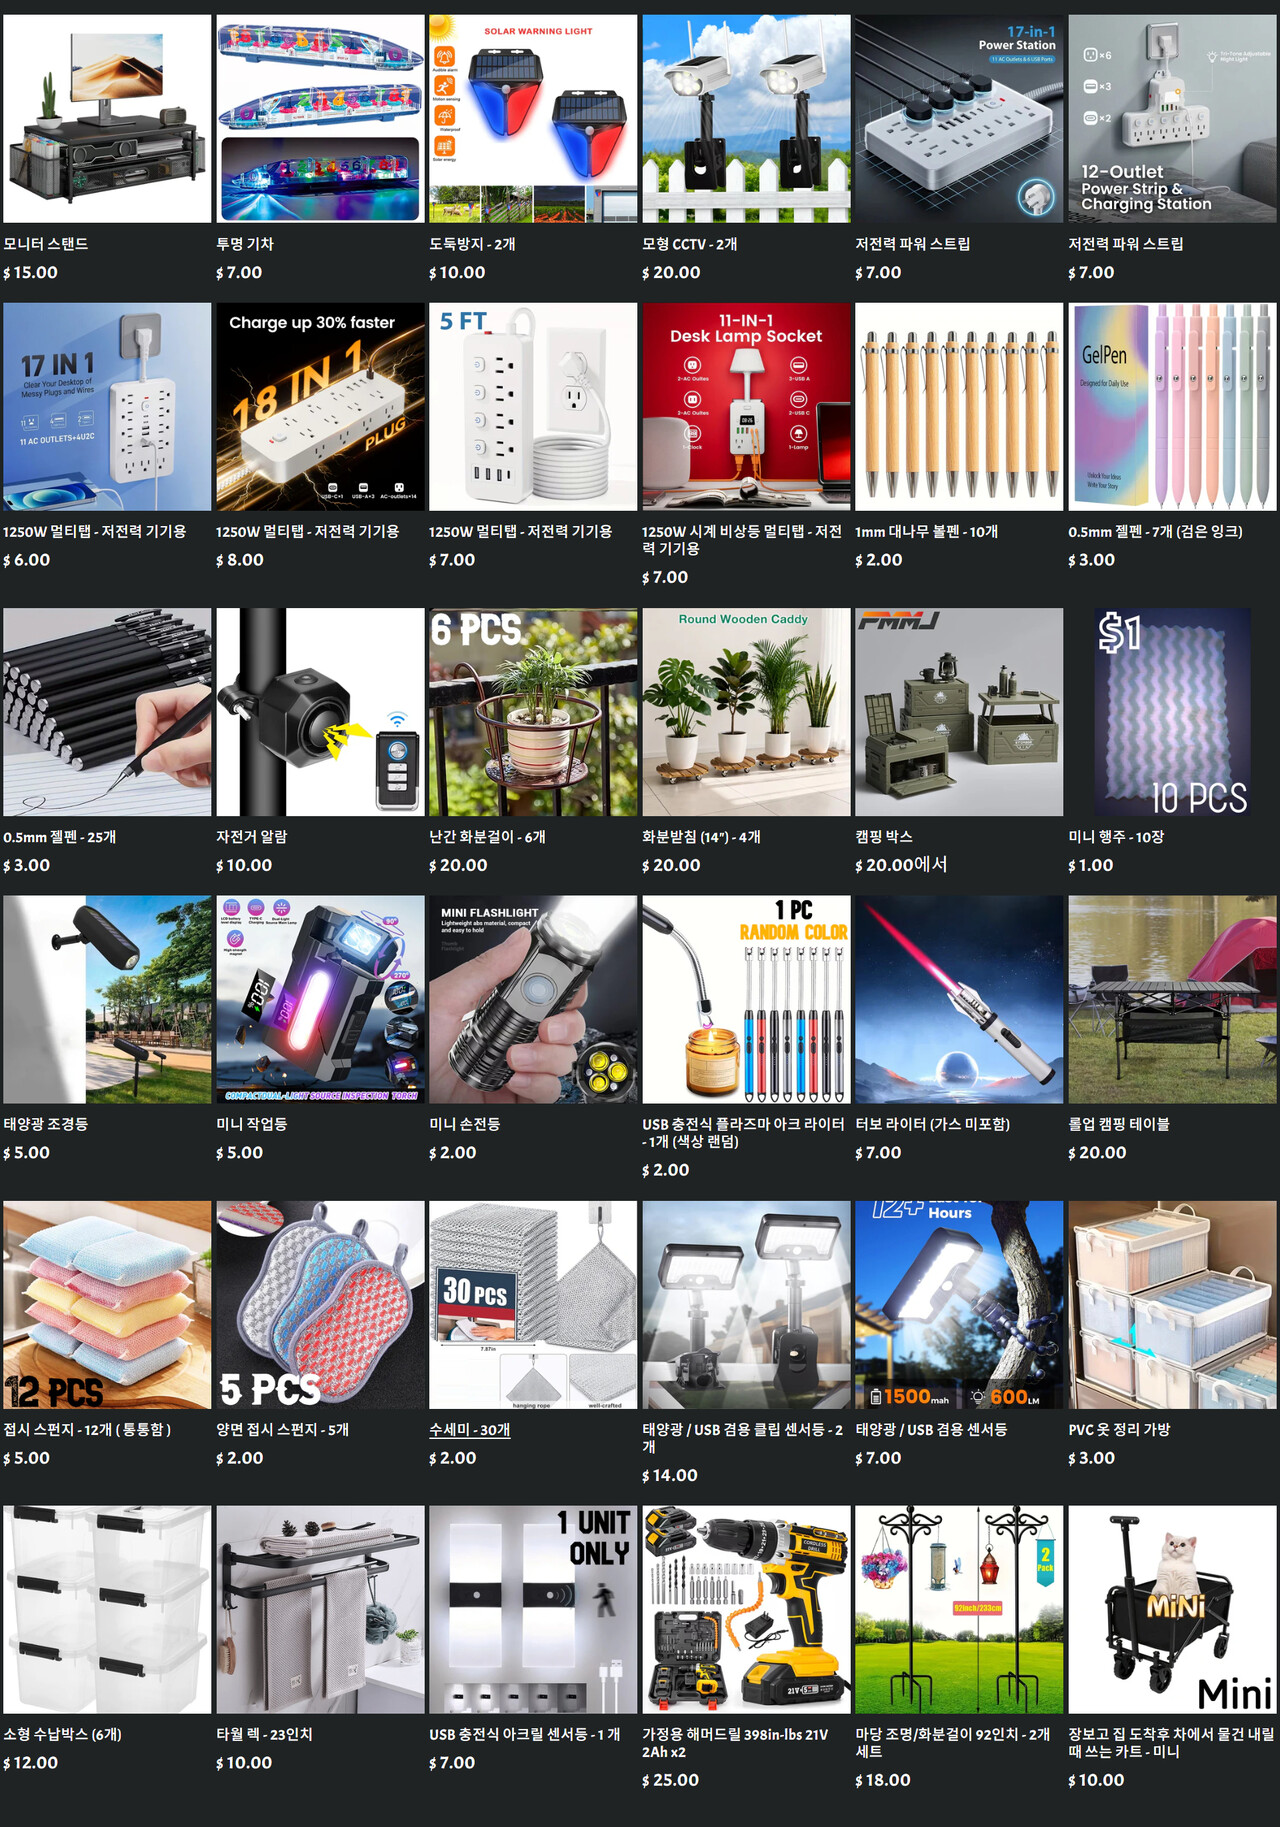Open the 캠핑 박스 product title
This screenshot has width=1280, height=1827.
point(884,837)
